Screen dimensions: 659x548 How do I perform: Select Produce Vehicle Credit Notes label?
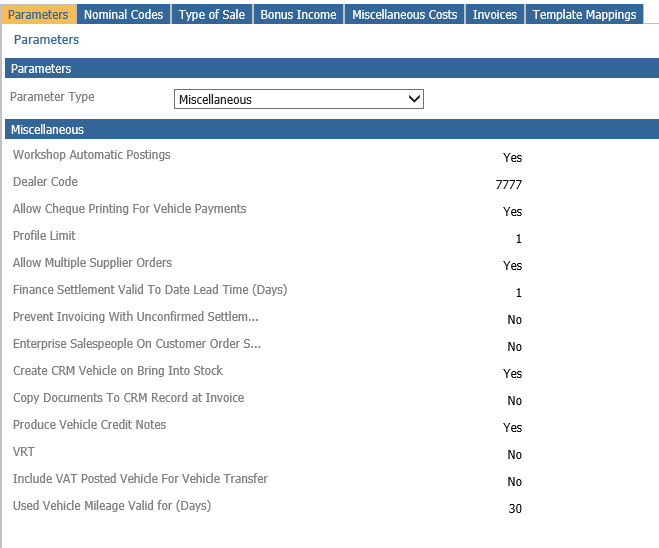click(x=90, y=424)
